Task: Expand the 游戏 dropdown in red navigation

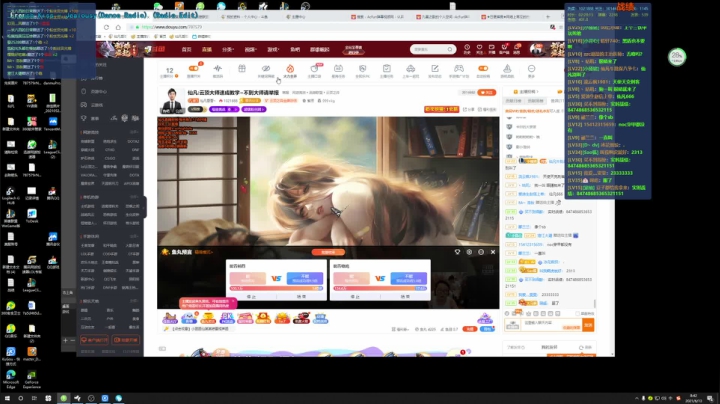Action: 274,50
